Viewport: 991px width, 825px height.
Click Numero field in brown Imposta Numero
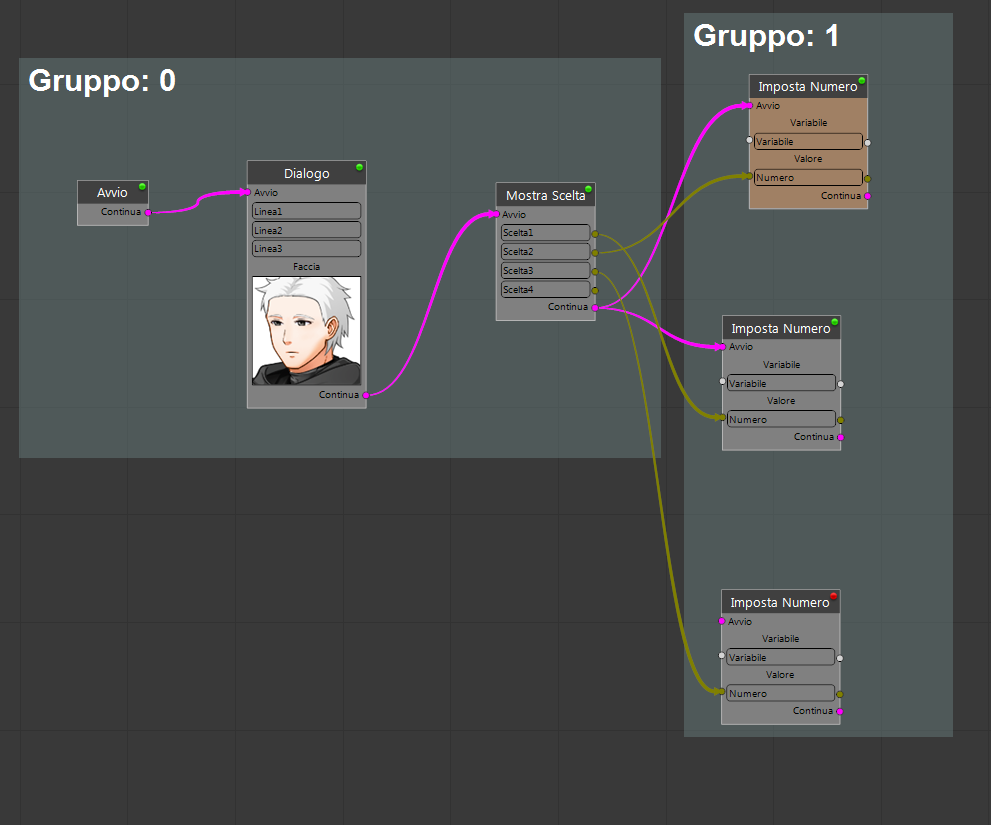click(x=808, y=178)
